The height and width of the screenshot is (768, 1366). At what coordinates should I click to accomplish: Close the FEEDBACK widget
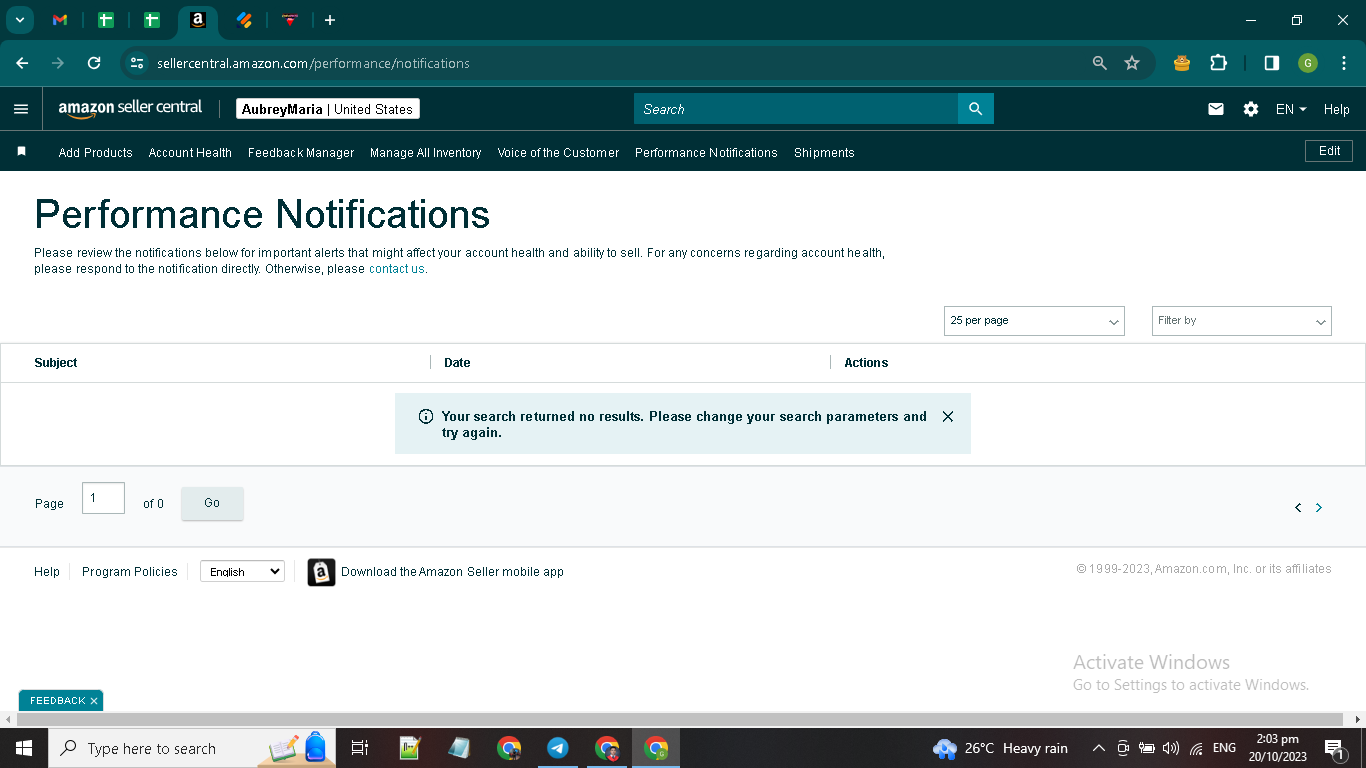click(x=94, y=701)
